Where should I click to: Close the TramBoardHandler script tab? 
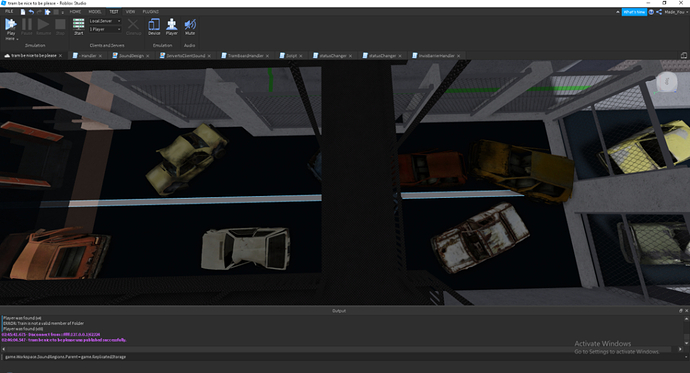point(268,56)
